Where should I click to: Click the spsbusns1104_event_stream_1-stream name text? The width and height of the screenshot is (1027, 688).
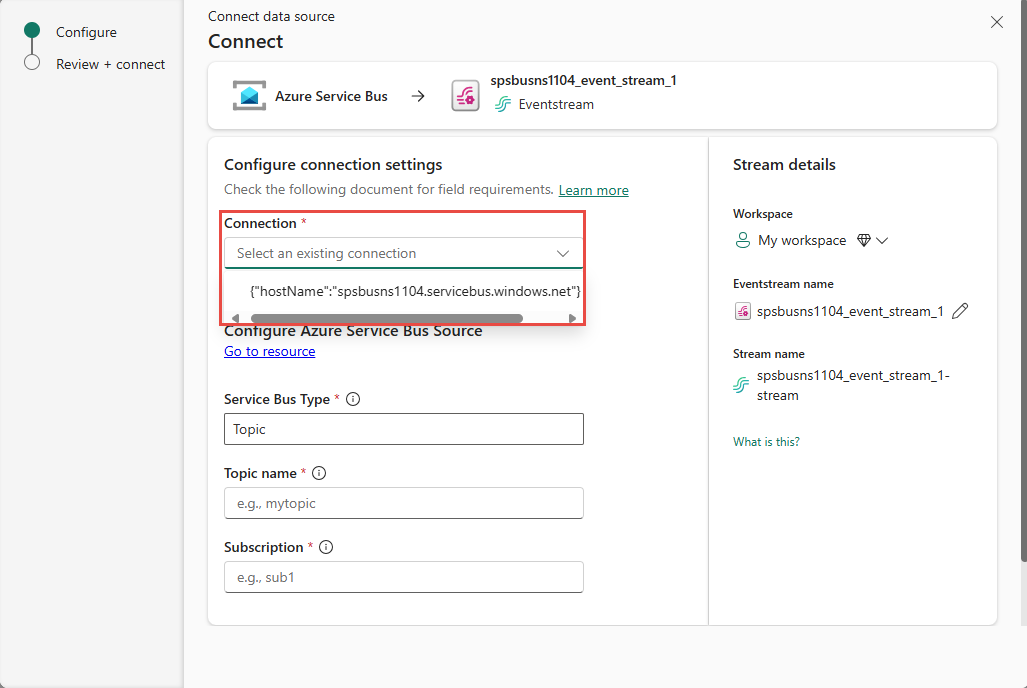853,385
